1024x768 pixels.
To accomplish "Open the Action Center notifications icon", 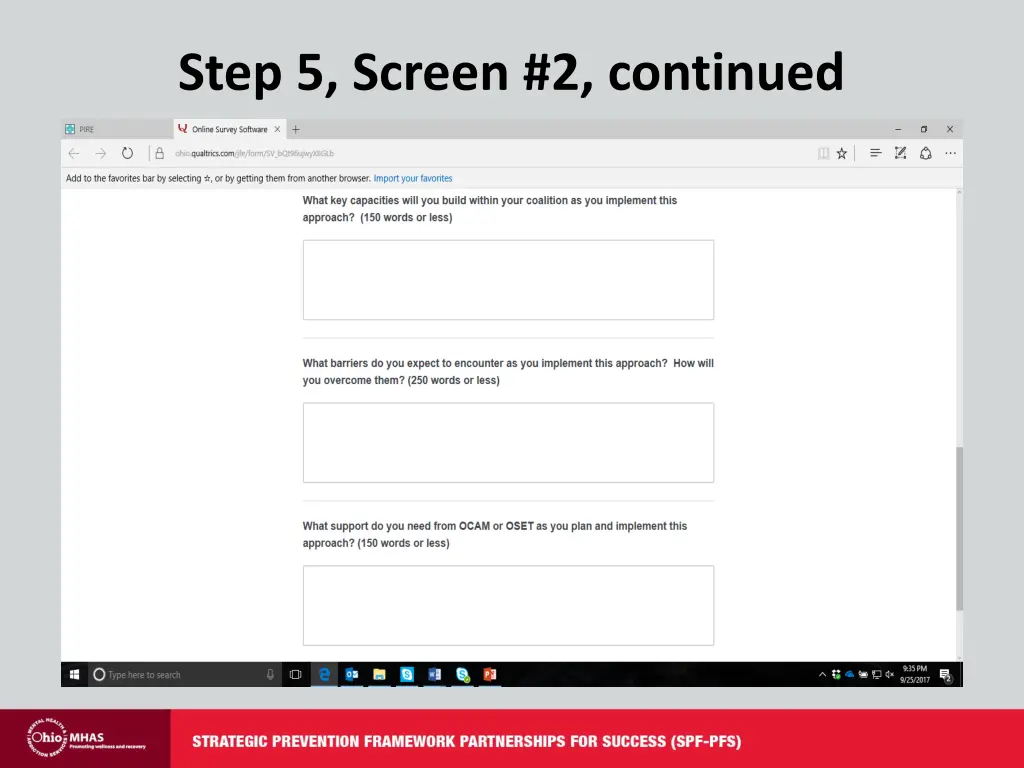I will [945, 675].
